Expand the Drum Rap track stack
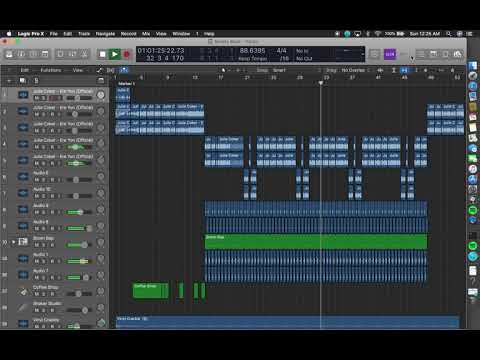This screenshot has width=480, height=360. [x=14, y=242]
